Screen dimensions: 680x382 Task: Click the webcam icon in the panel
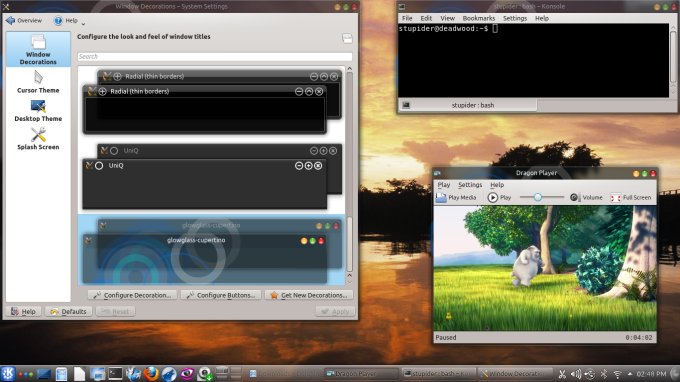pos(205,374)
